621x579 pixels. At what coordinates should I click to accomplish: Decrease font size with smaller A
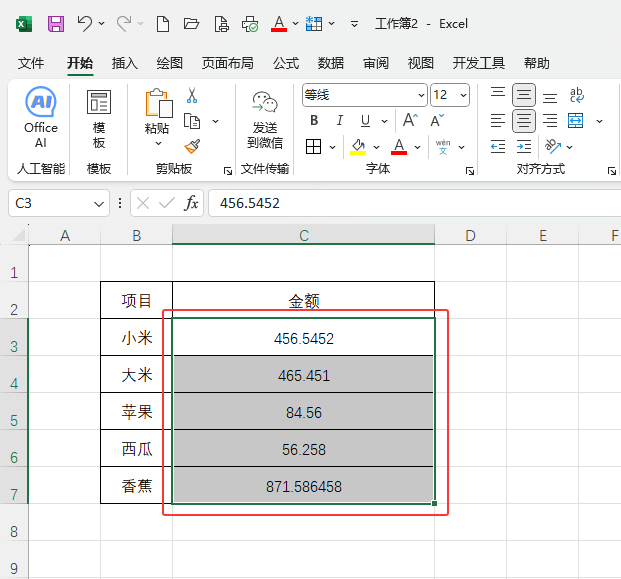coord(437,120)
